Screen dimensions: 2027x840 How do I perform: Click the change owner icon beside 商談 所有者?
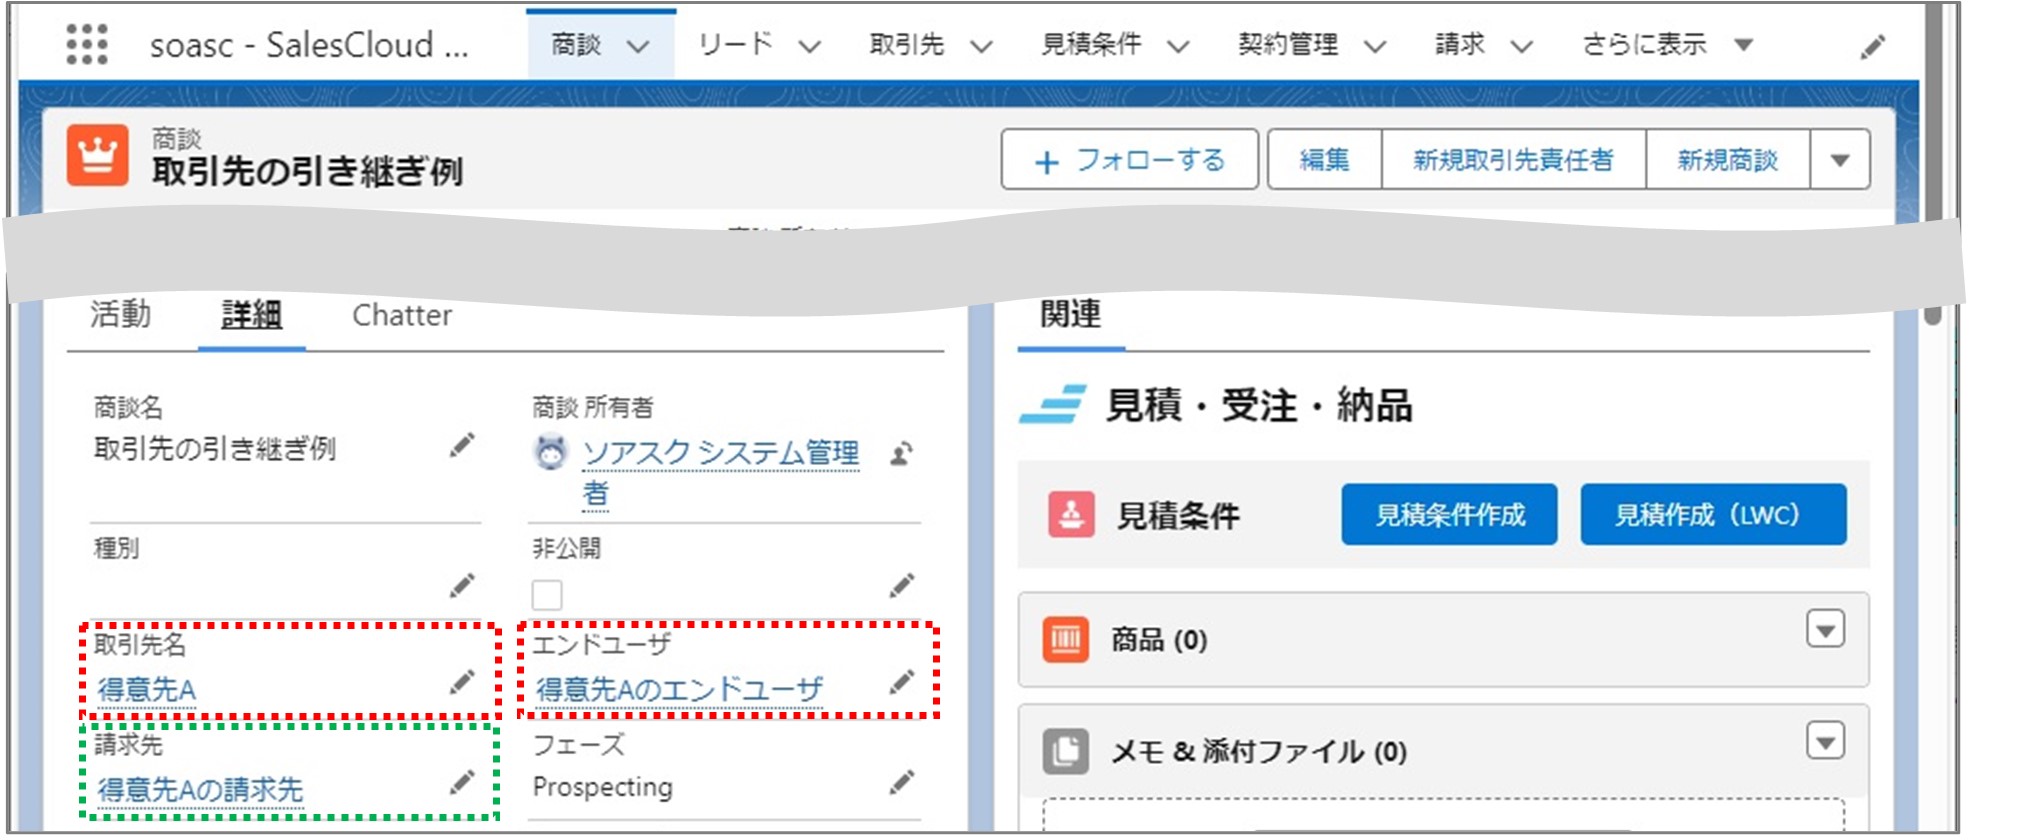(901, 454)
